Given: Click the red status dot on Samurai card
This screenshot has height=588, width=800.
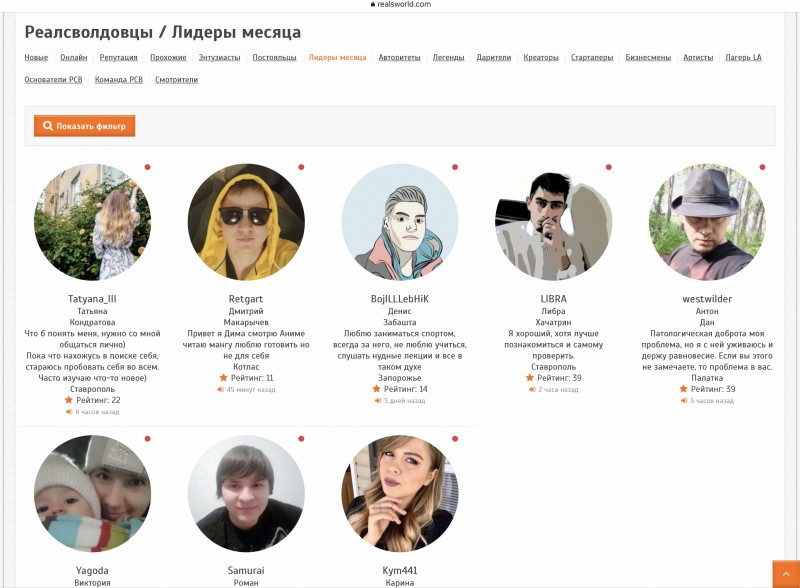Looking at the screenshot, I should click(301, 438).
